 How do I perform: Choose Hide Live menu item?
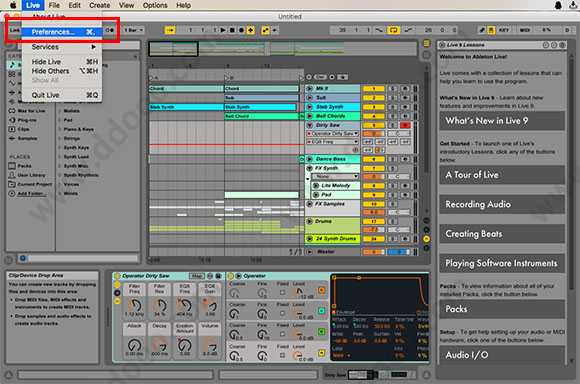pos(62,62)
